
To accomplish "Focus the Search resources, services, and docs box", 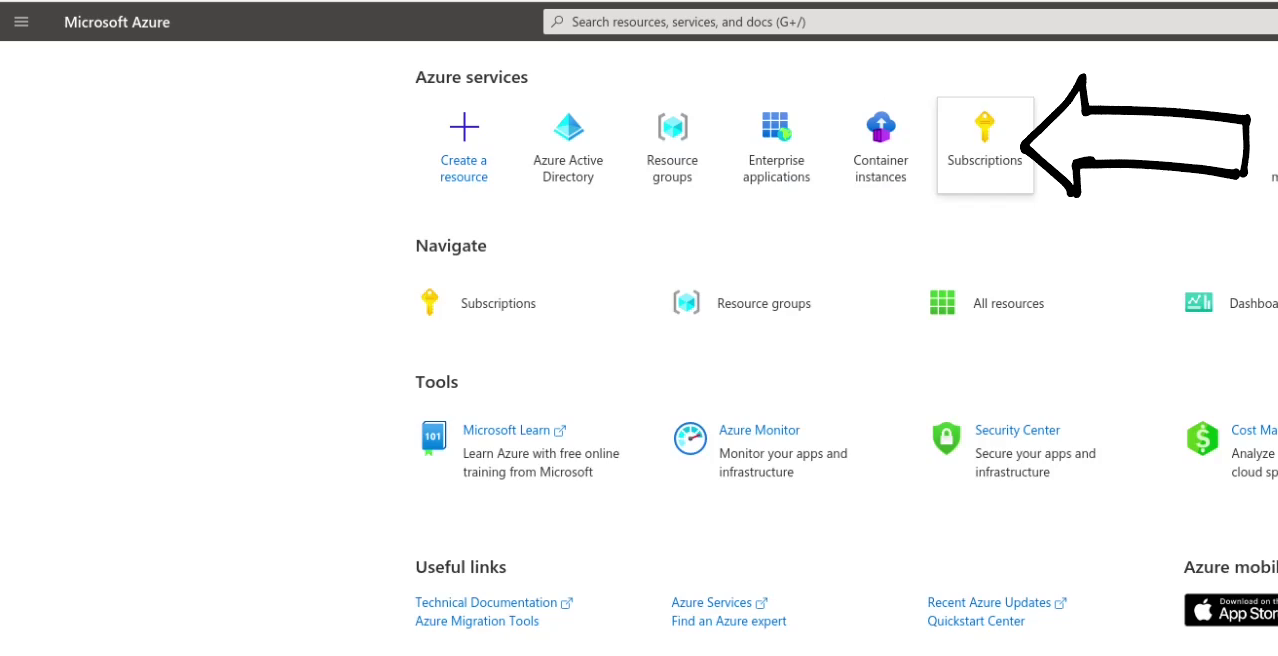I will [x=910, y=22].
